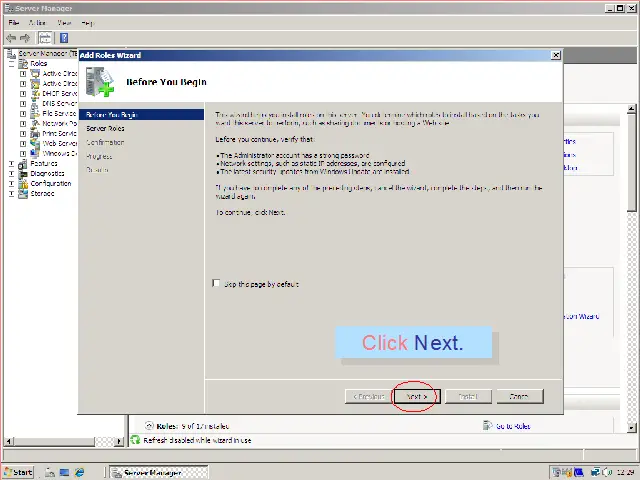640x480 pixels.
Task: Select the Before You Begin wizard step
Action: coord(141,115)
